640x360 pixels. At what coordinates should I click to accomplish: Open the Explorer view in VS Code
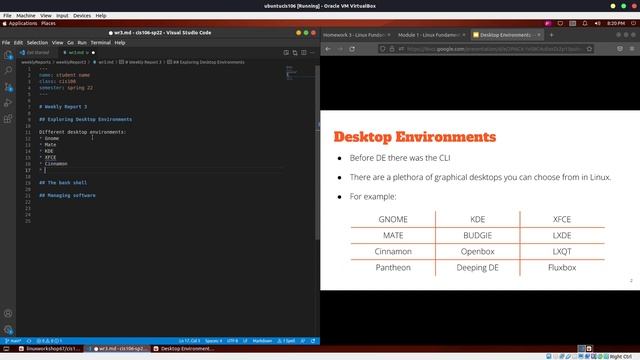(x=8, y=55)
